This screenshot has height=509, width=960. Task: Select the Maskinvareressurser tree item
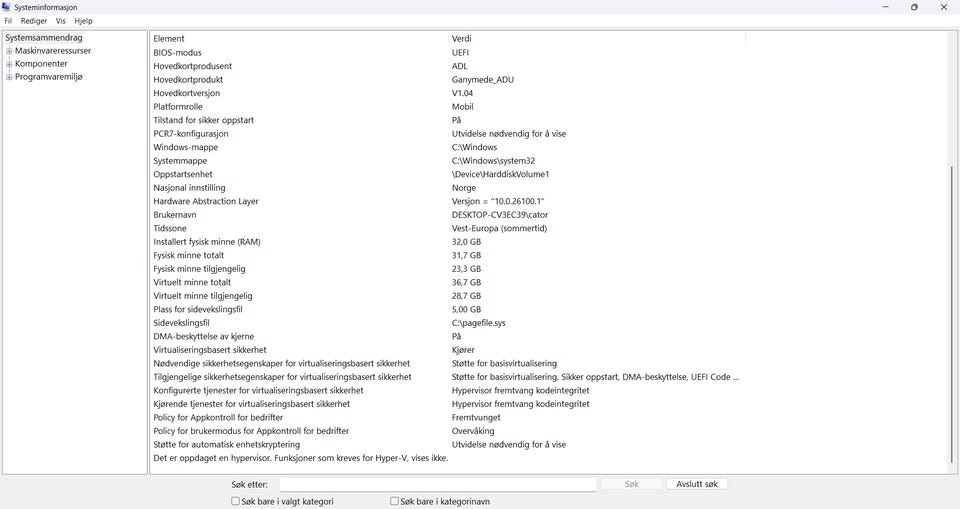53,51
